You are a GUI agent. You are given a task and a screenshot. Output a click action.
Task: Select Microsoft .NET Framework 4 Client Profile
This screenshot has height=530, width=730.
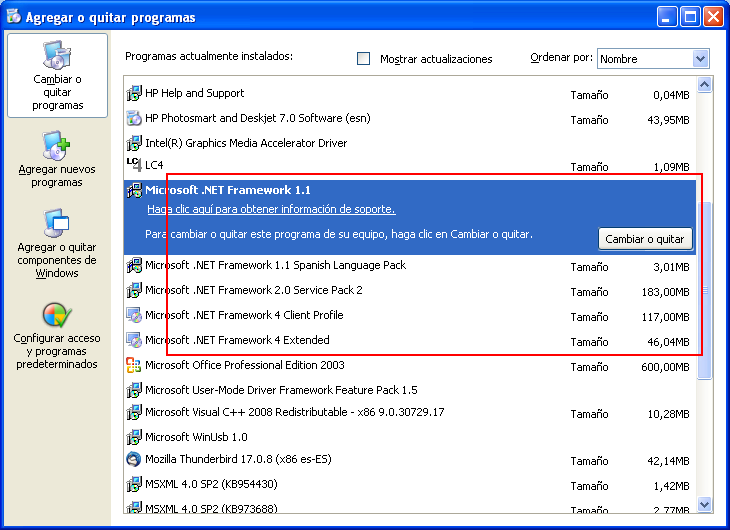[x=244, y=316]
